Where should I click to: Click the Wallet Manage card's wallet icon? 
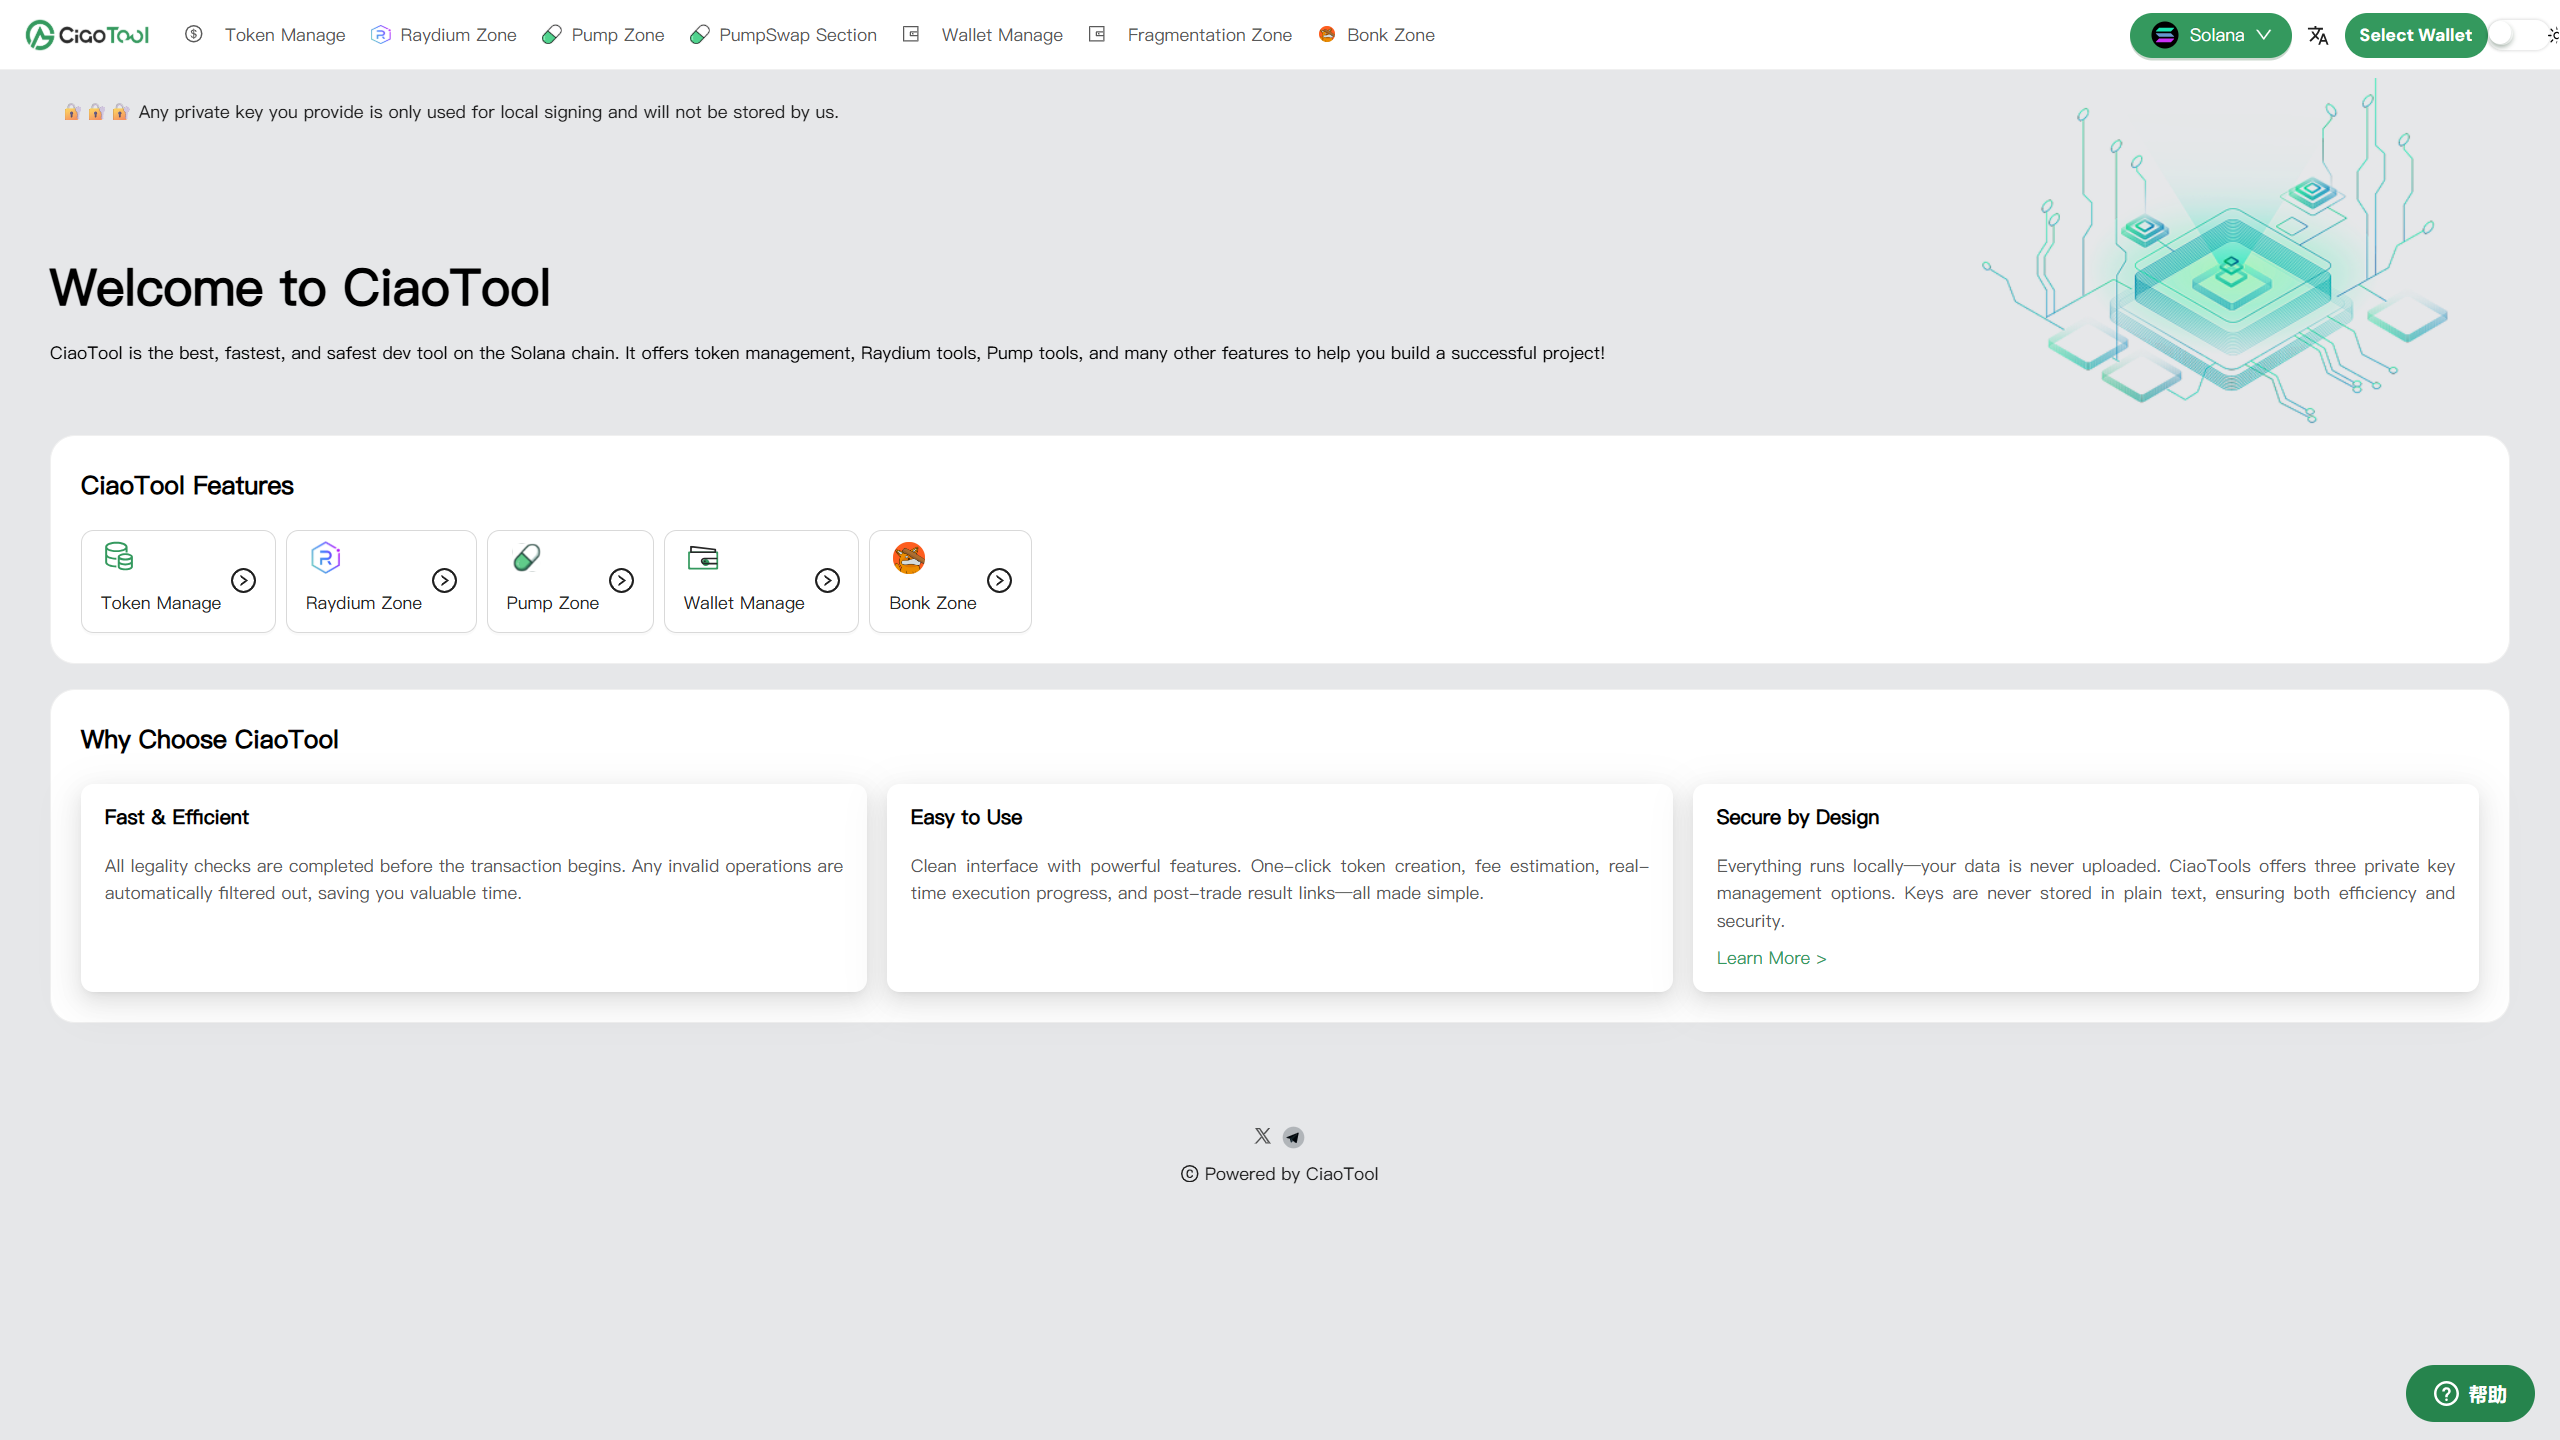[703, 557]
